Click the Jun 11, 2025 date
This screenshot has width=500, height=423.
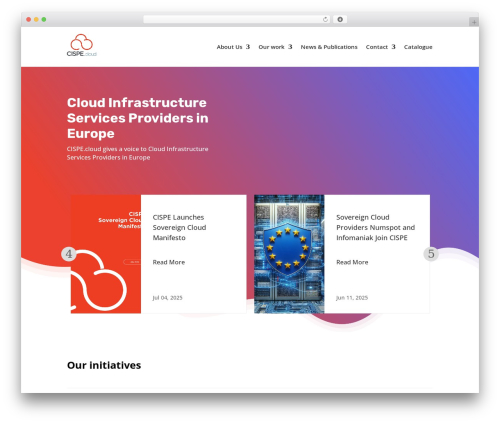pos(352,298)
